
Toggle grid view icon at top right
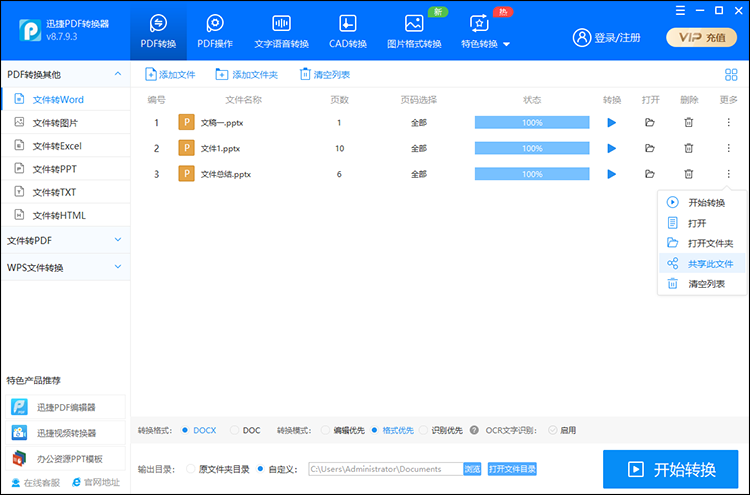pyautogui.click(x=731, y=75)
